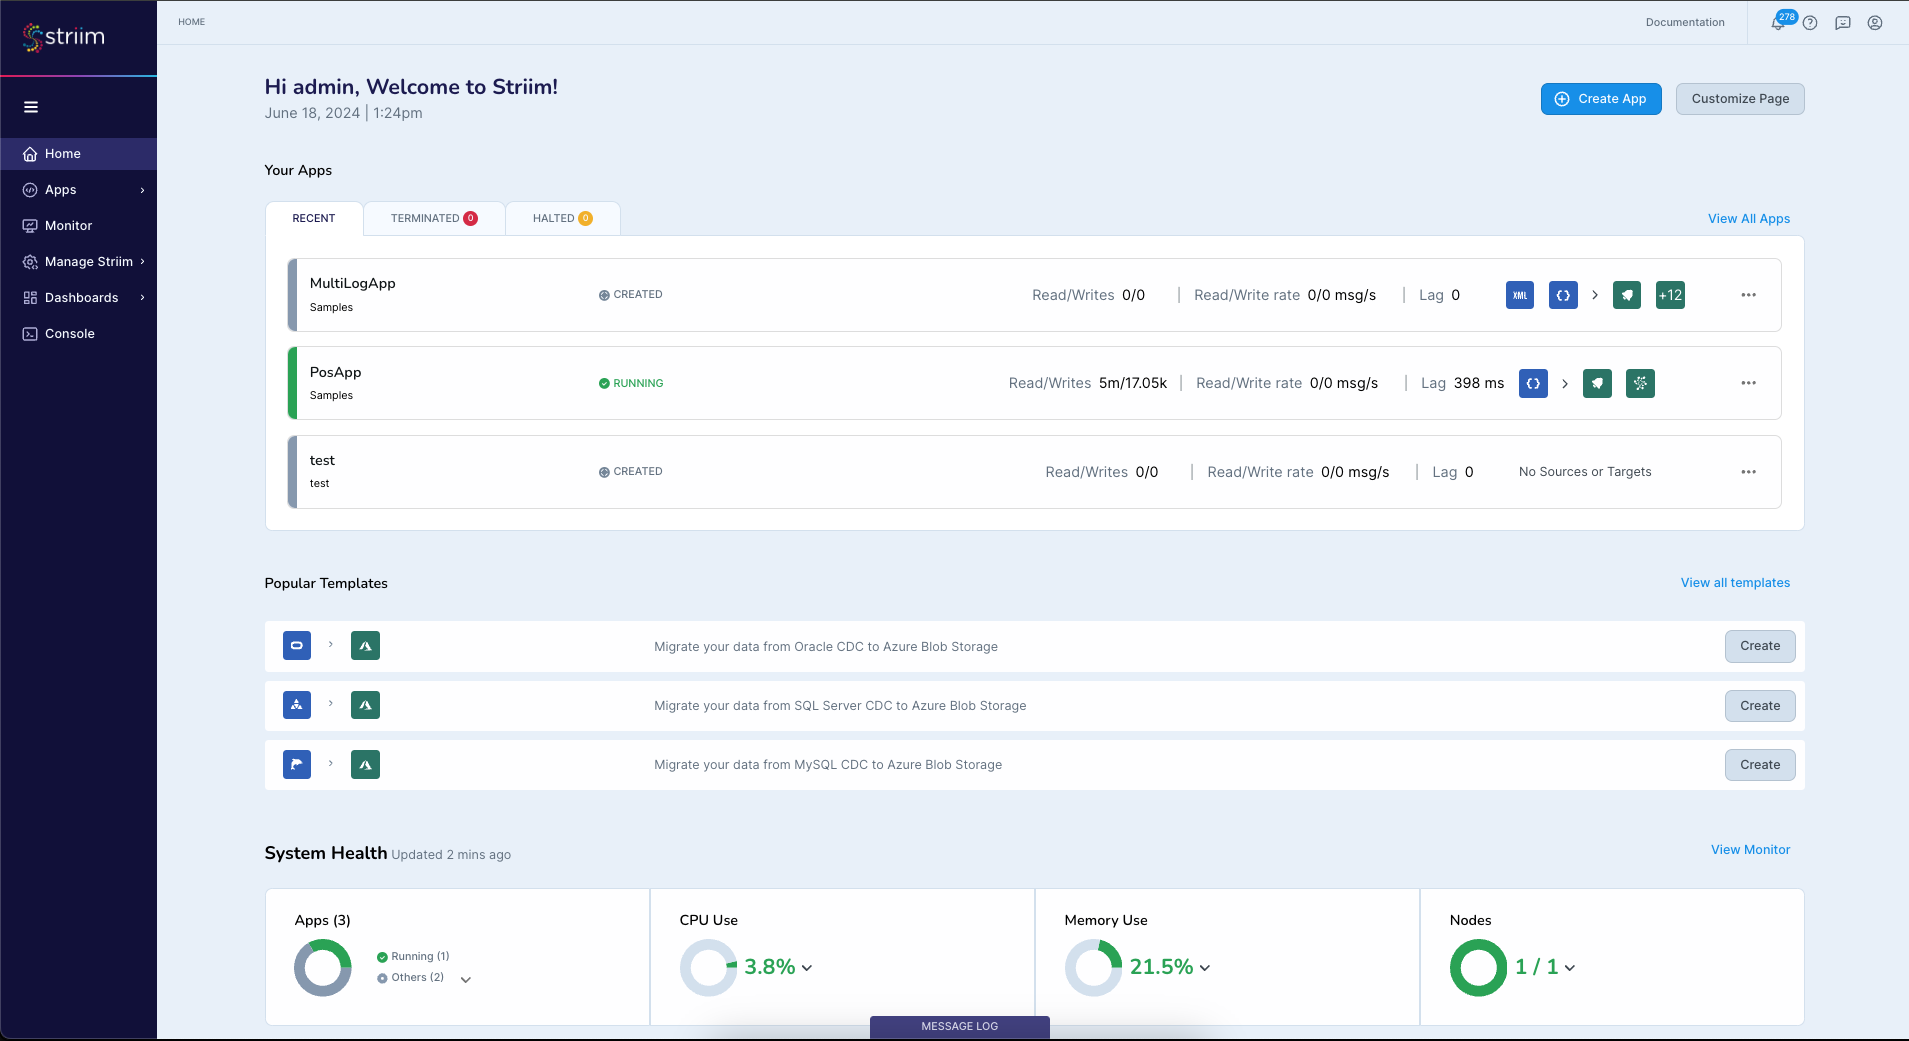Viewport: 1909px width, 1041px height.
Task: Click the +12 more targets badge
Action: coord(1670,295)
